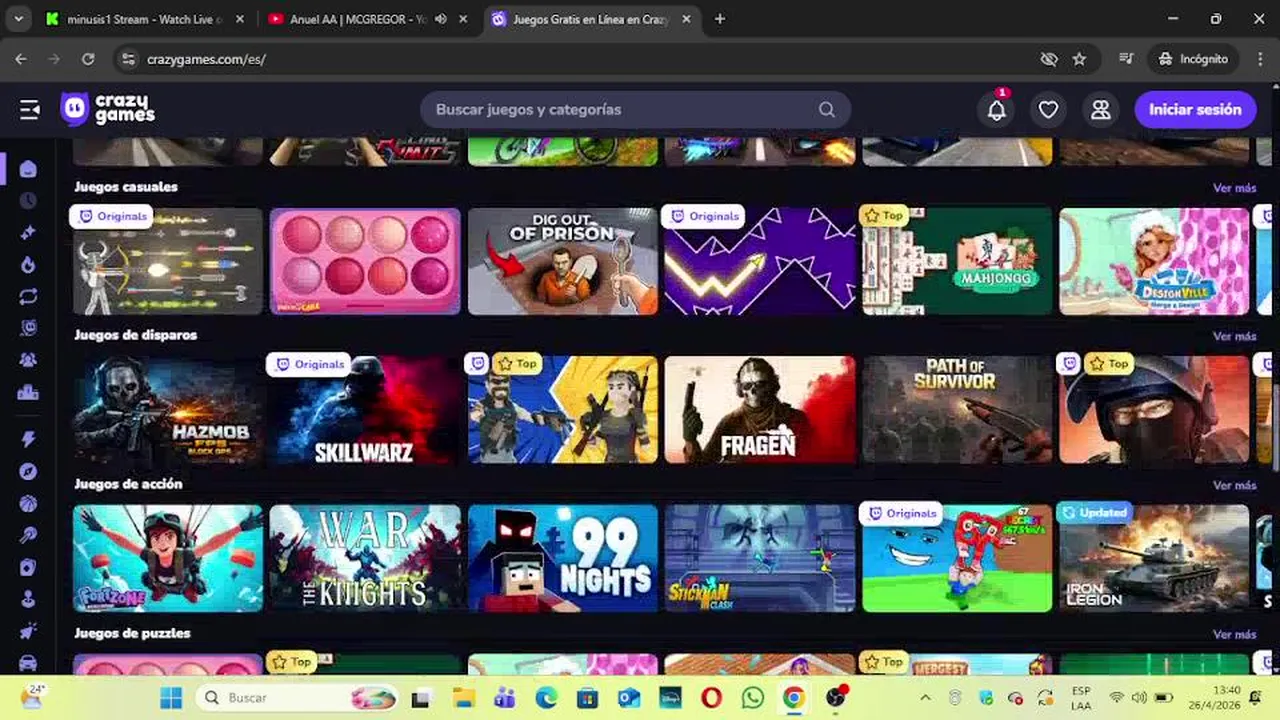This screenshot has height=720, width=1280.
Task: Open the sidebar Home icon
Action: coord(28,169)
